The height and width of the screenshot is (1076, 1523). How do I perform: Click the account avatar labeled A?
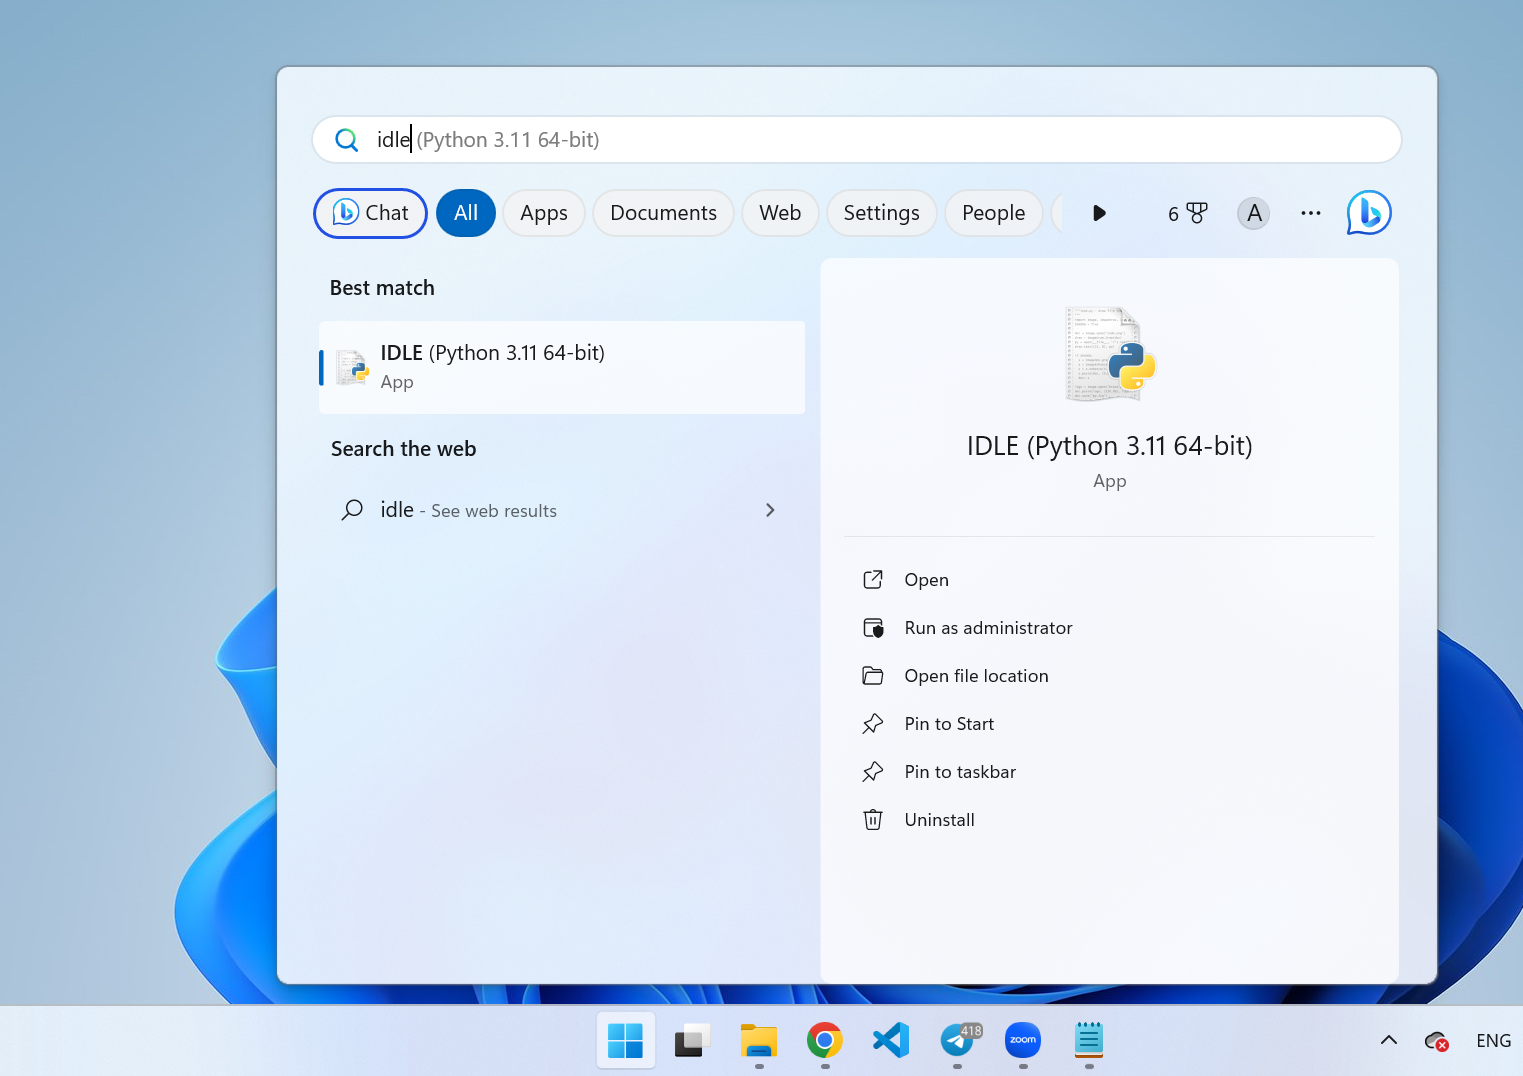tap(1253, 213)
